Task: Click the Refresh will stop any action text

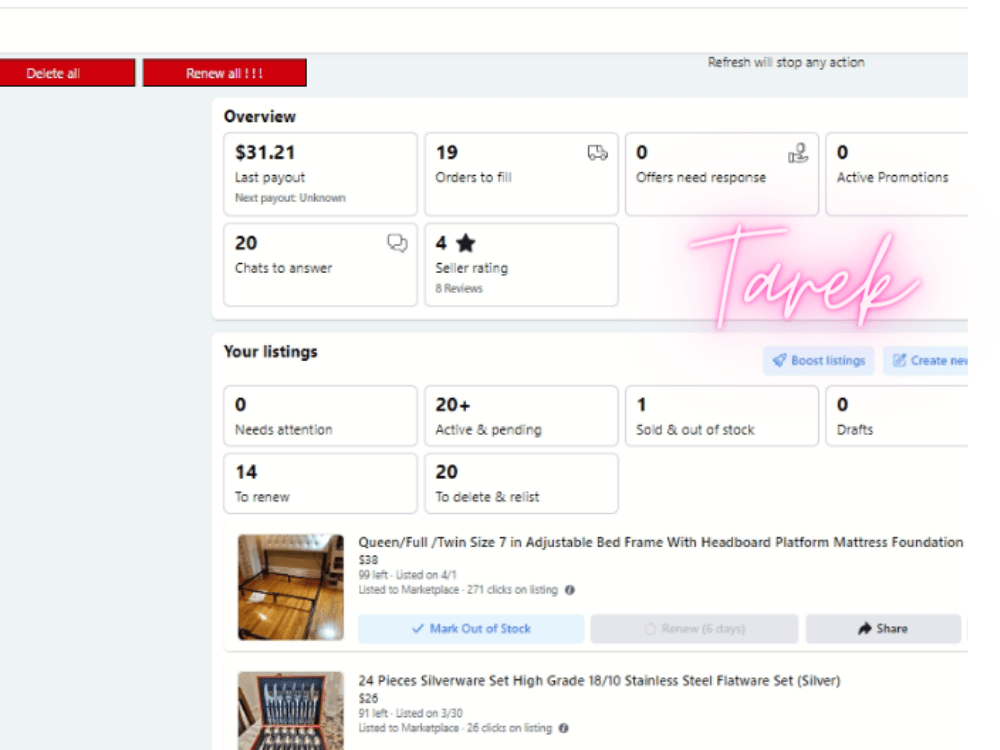Action: tap(786, 62)
